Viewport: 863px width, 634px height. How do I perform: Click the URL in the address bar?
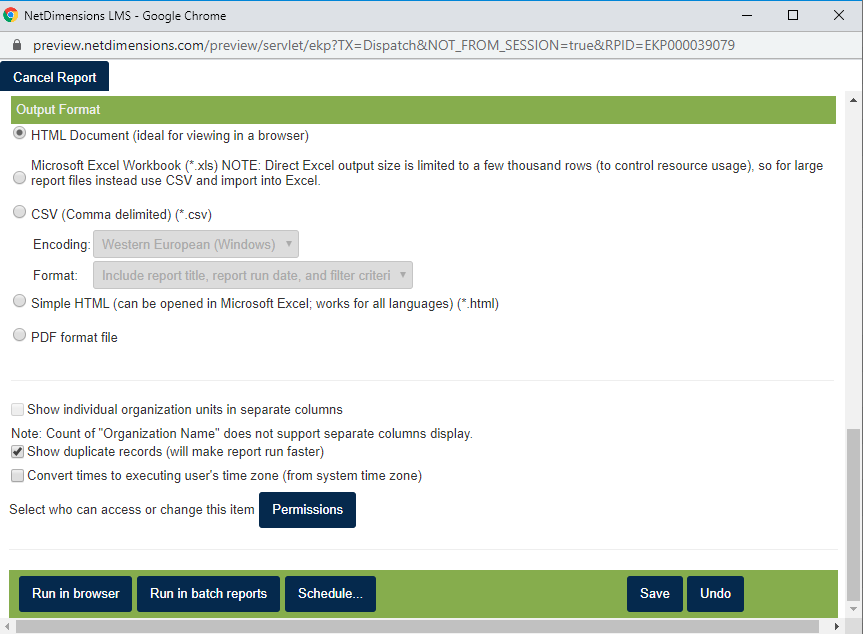click(384, 45)
